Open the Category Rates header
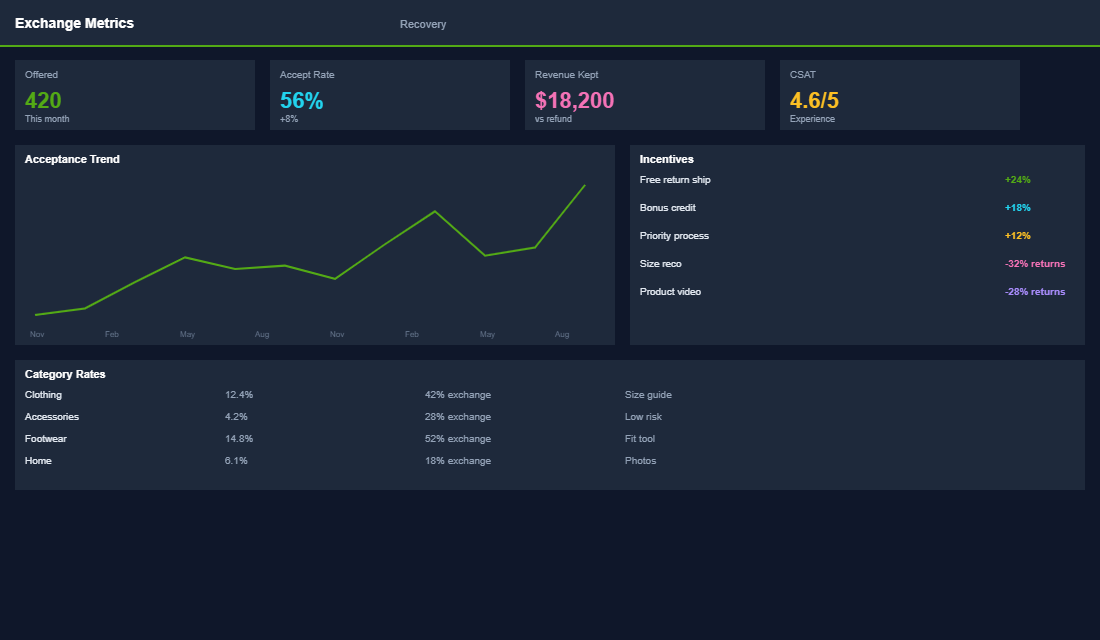 coord(63,373)
